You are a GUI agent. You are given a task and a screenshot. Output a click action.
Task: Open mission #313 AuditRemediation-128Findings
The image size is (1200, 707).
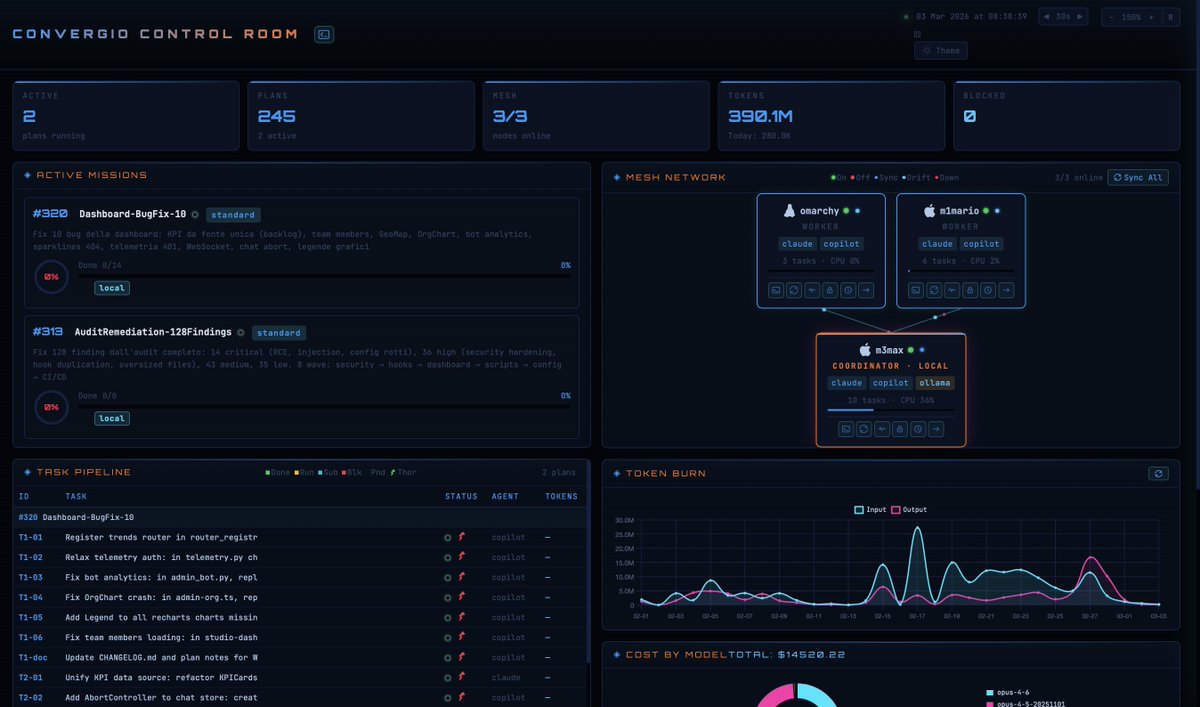(301, 377)
